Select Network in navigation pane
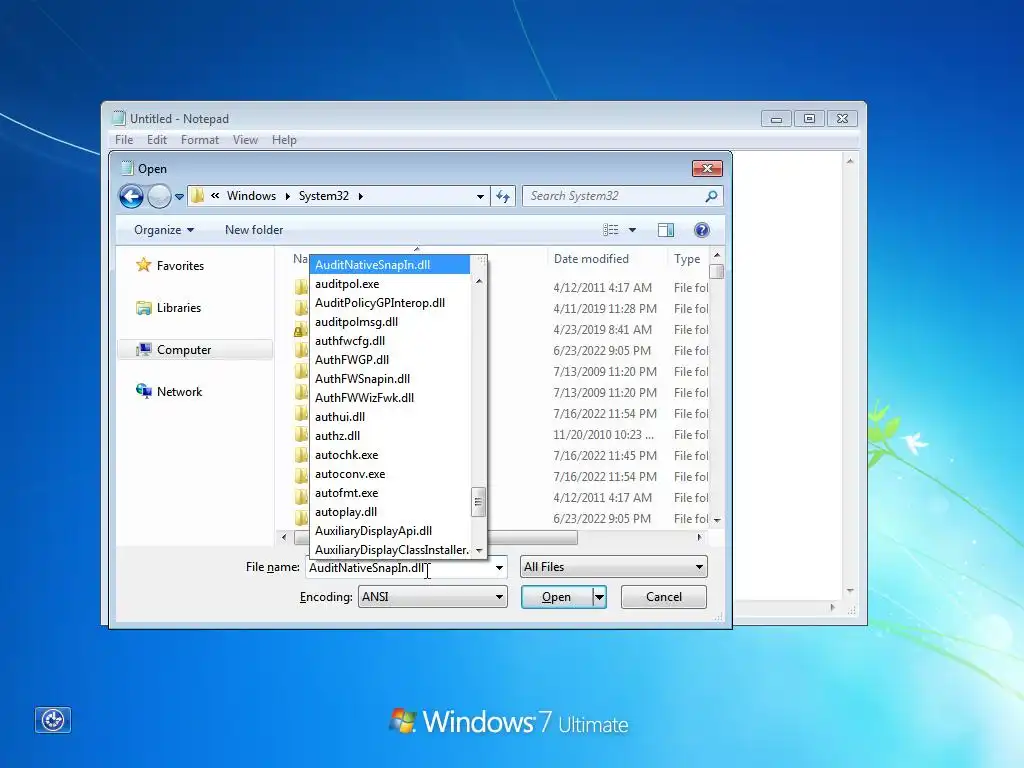 (x=170, y=392)
